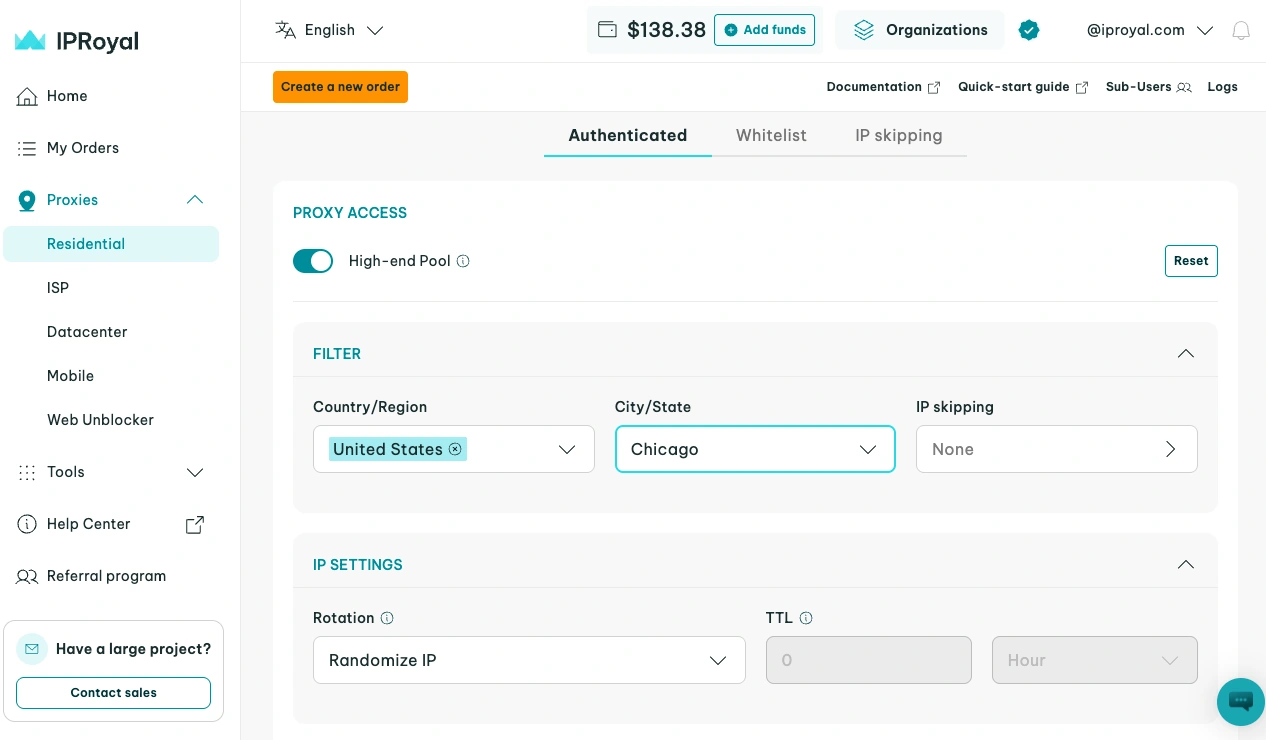Image resolution: width=1266 pixels, height=740 pixels.
Task: Open the notifications bell icon
Action: click(x=1241, y=30)
